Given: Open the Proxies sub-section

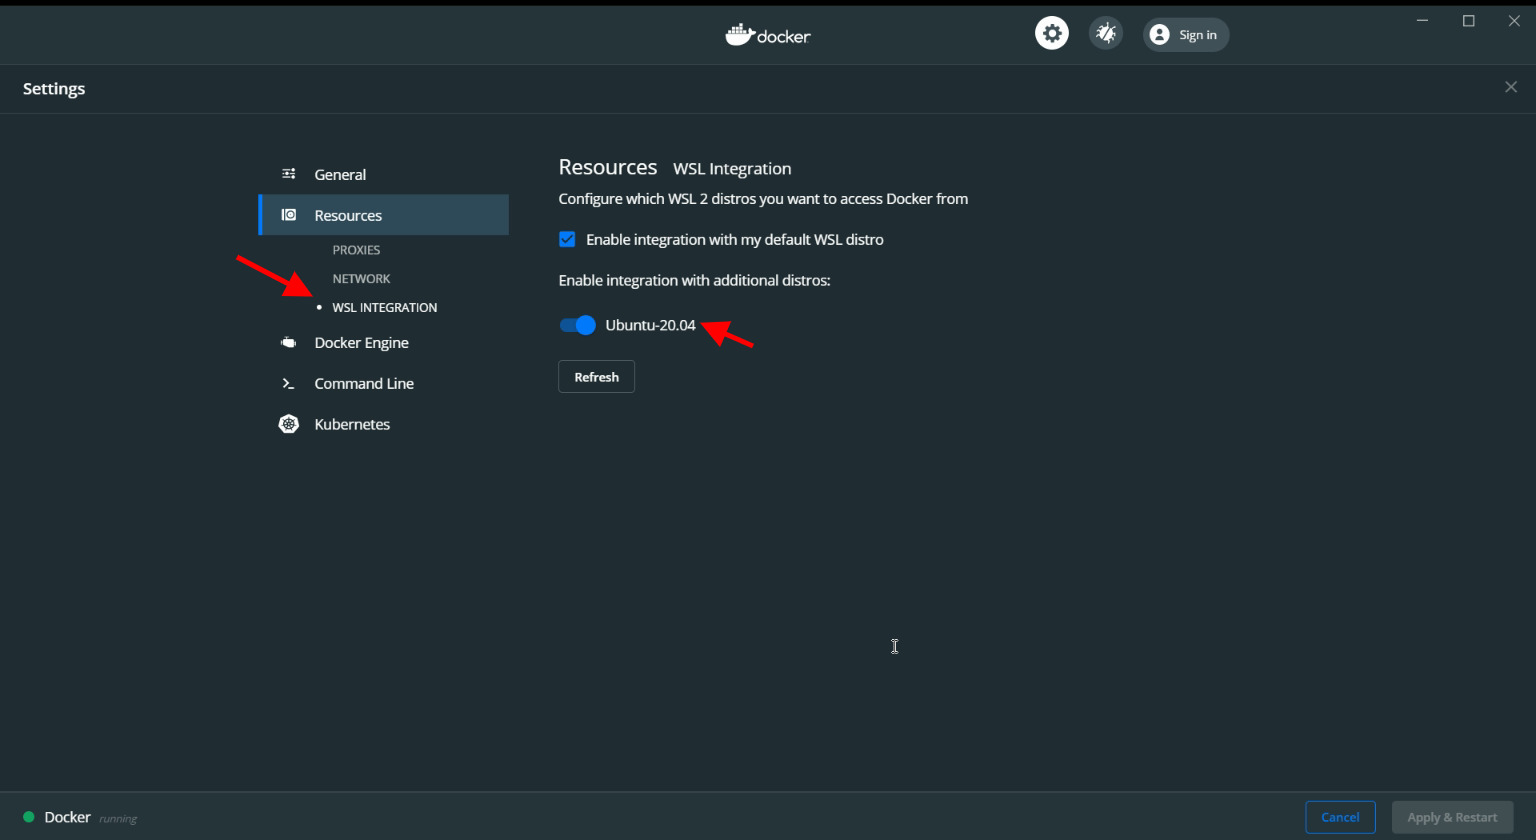Looking at the screenshot, I should [x=356, y=250].
